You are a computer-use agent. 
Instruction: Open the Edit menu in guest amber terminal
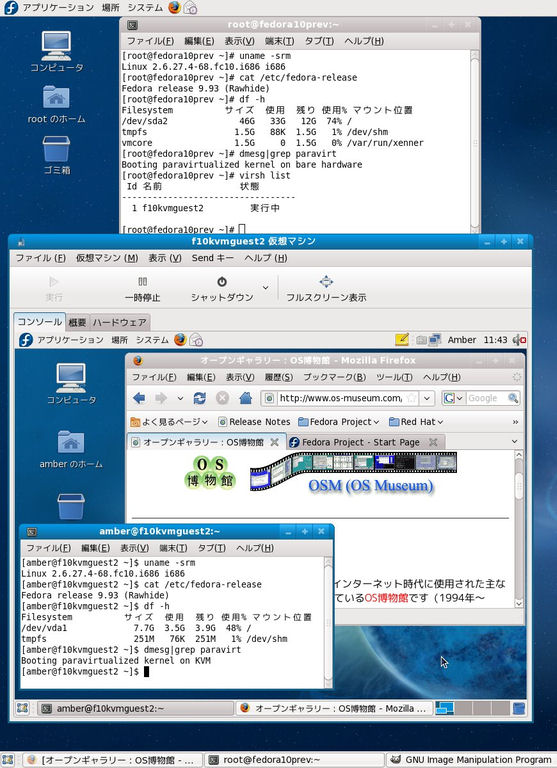pyautogui.click(x=95, y=548)
